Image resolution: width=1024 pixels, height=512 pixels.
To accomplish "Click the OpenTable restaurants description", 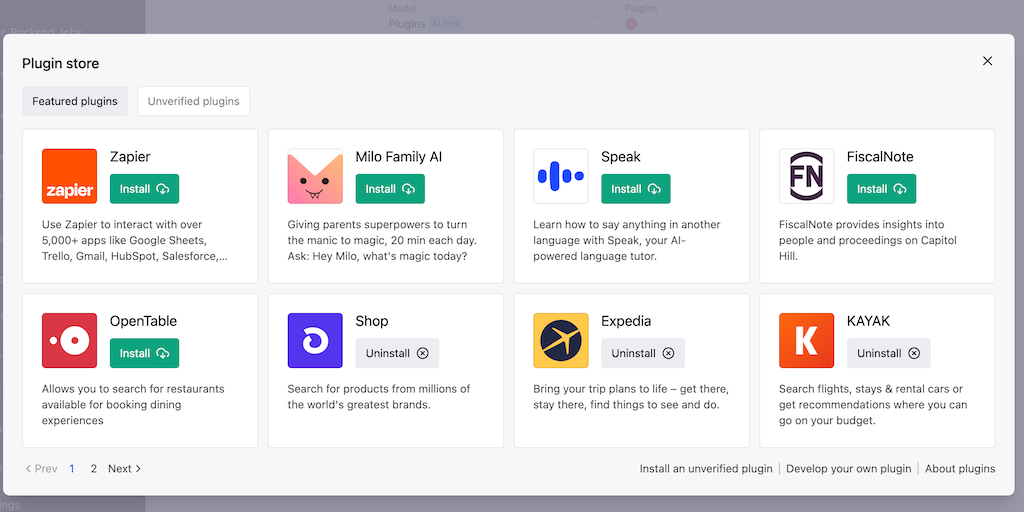I will tap(133, 405).
